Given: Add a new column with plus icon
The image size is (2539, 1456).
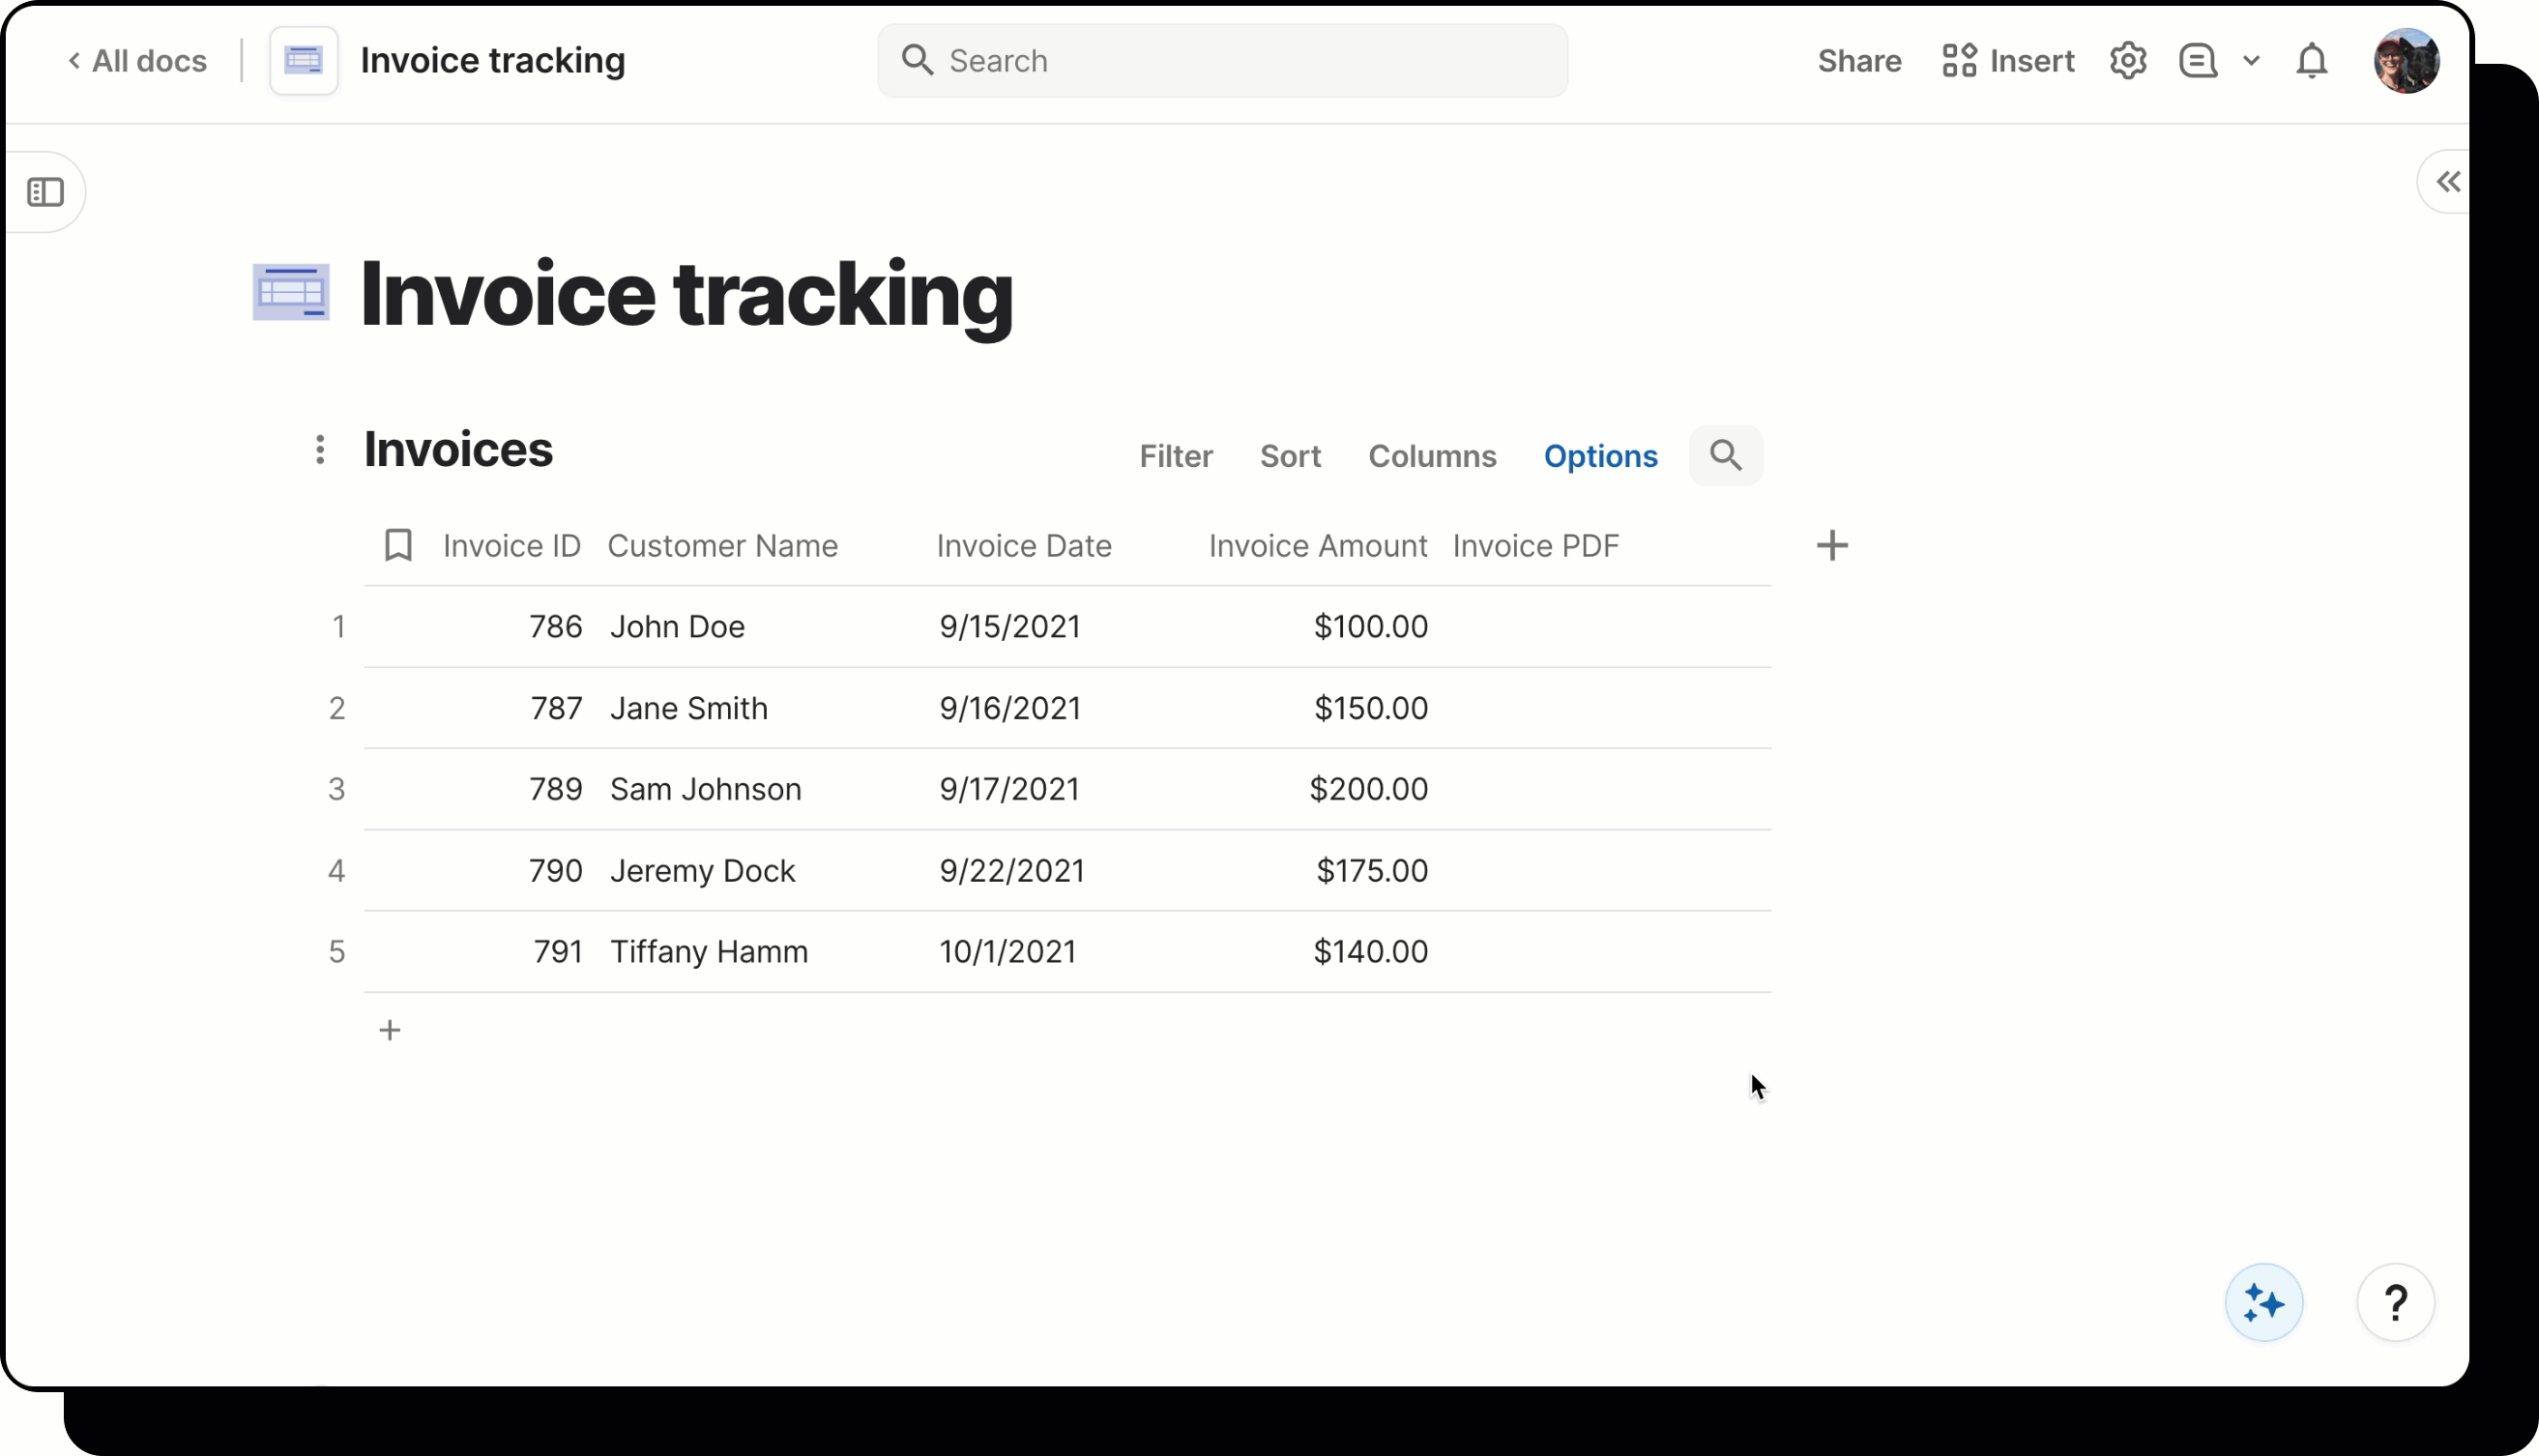Looking at the screenshot, I should click(x=1832, y=546).
